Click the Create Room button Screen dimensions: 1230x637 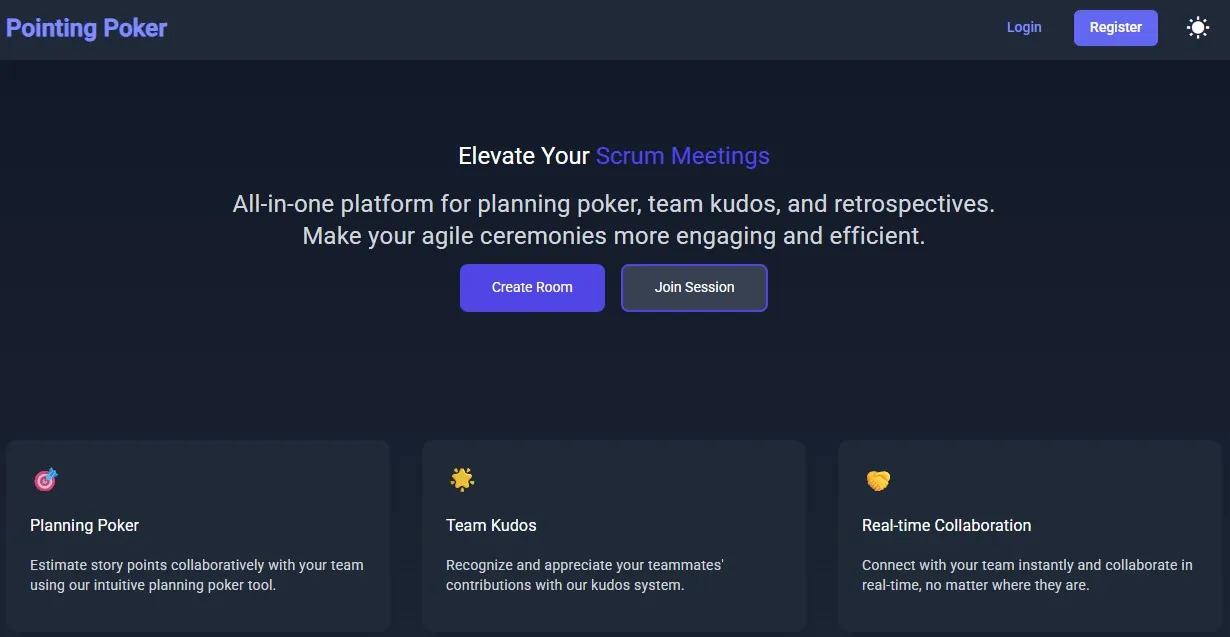point(532,288)
